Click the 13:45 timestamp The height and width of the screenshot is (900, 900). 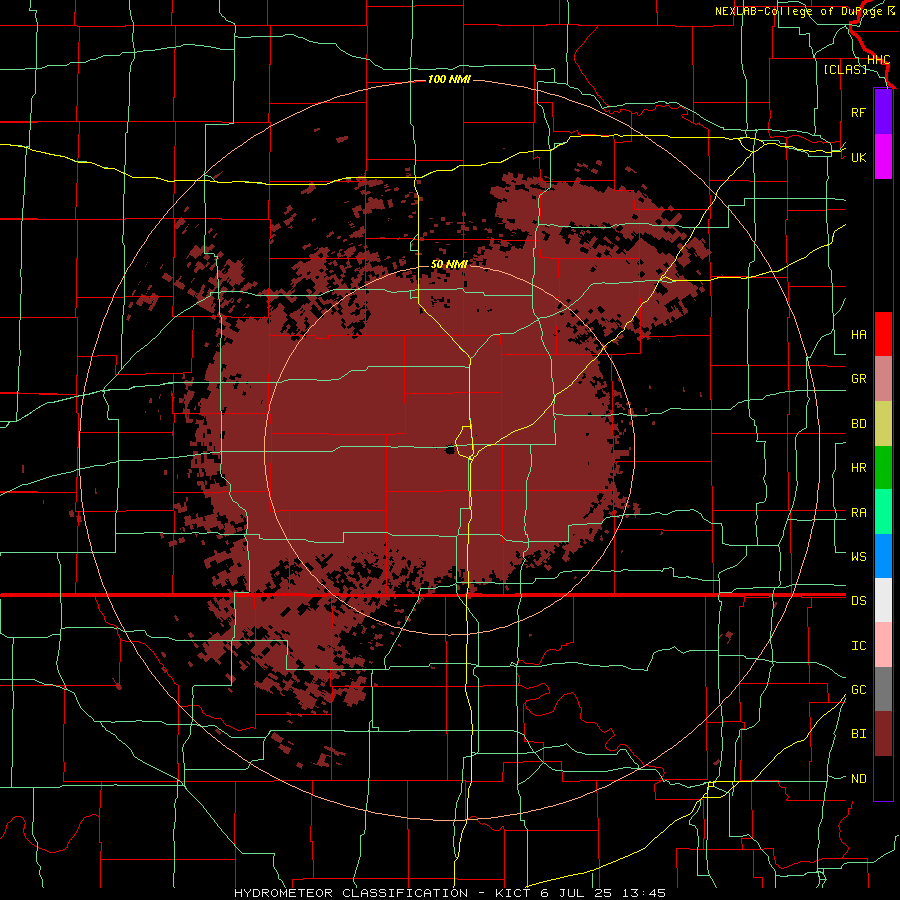point(643,893)
